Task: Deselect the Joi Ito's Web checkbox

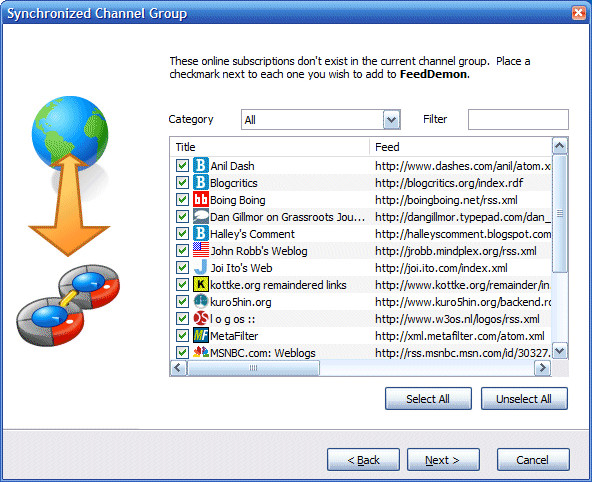Action: tap(182, 268)
